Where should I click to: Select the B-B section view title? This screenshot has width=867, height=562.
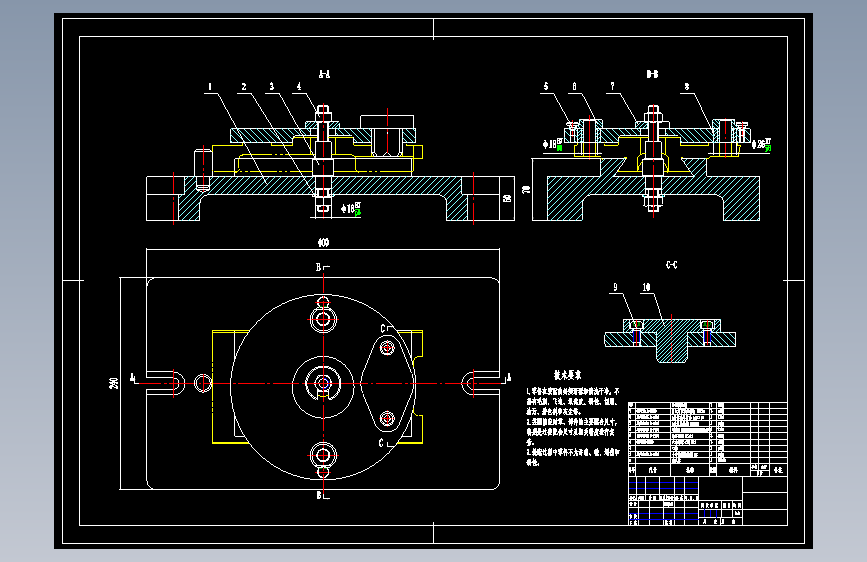652,74
